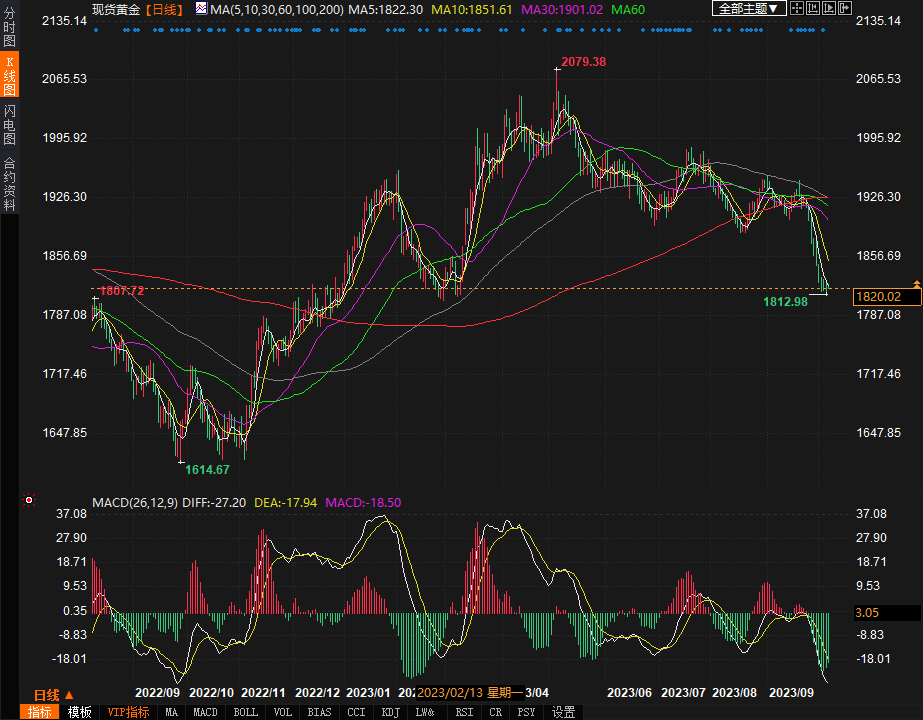This screenshot has height=720, width=923.
Task: Click the red sun icon beside MACD panel
Action: pyautogui.click(x=29, y=500)
